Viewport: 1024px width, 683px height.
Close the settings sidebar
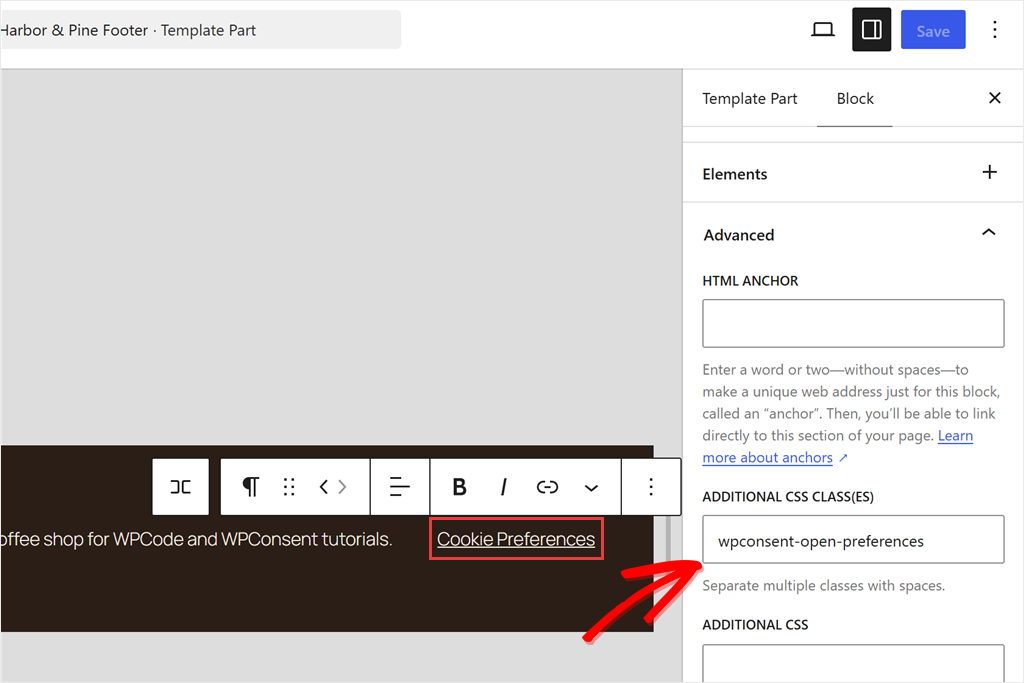click(995, 98)
